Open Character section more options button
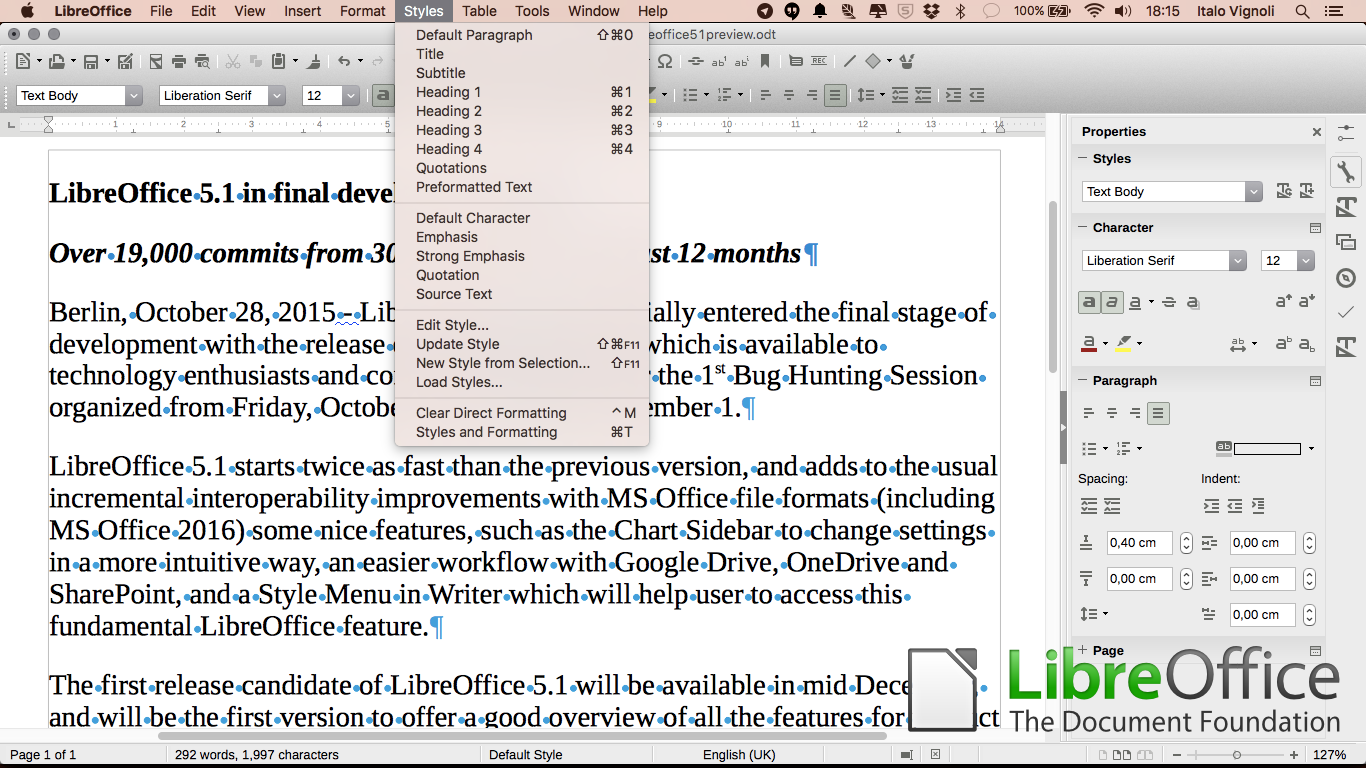The width and height of the screenshot is (1366, 768). [1315, 228]
